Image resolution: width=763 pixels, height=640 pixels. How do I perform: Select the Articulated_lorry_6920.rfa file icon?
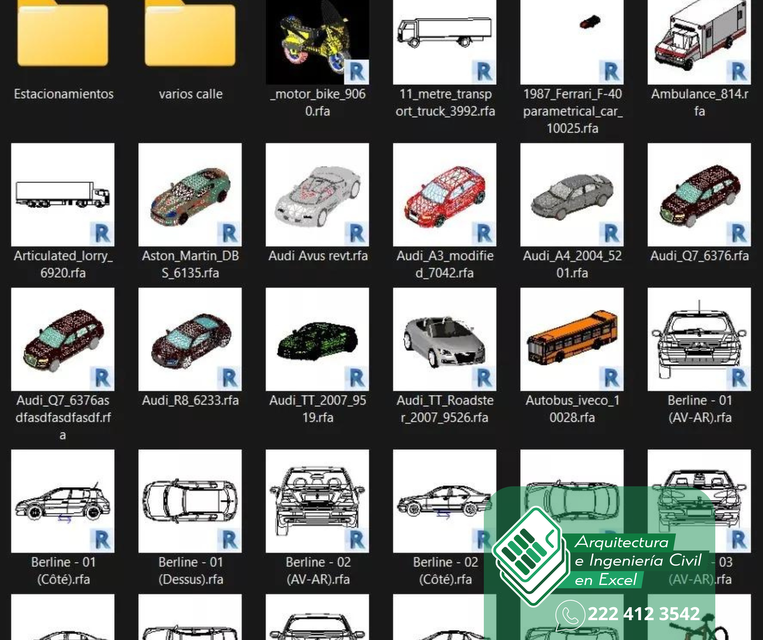[63, 195]
